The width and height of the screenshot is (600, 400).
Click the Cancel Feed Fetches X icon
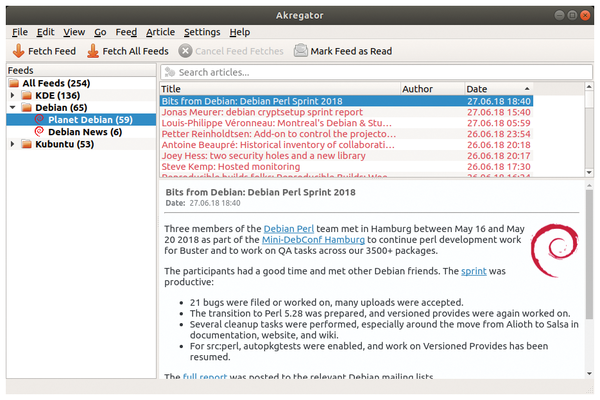pos(185,51)
